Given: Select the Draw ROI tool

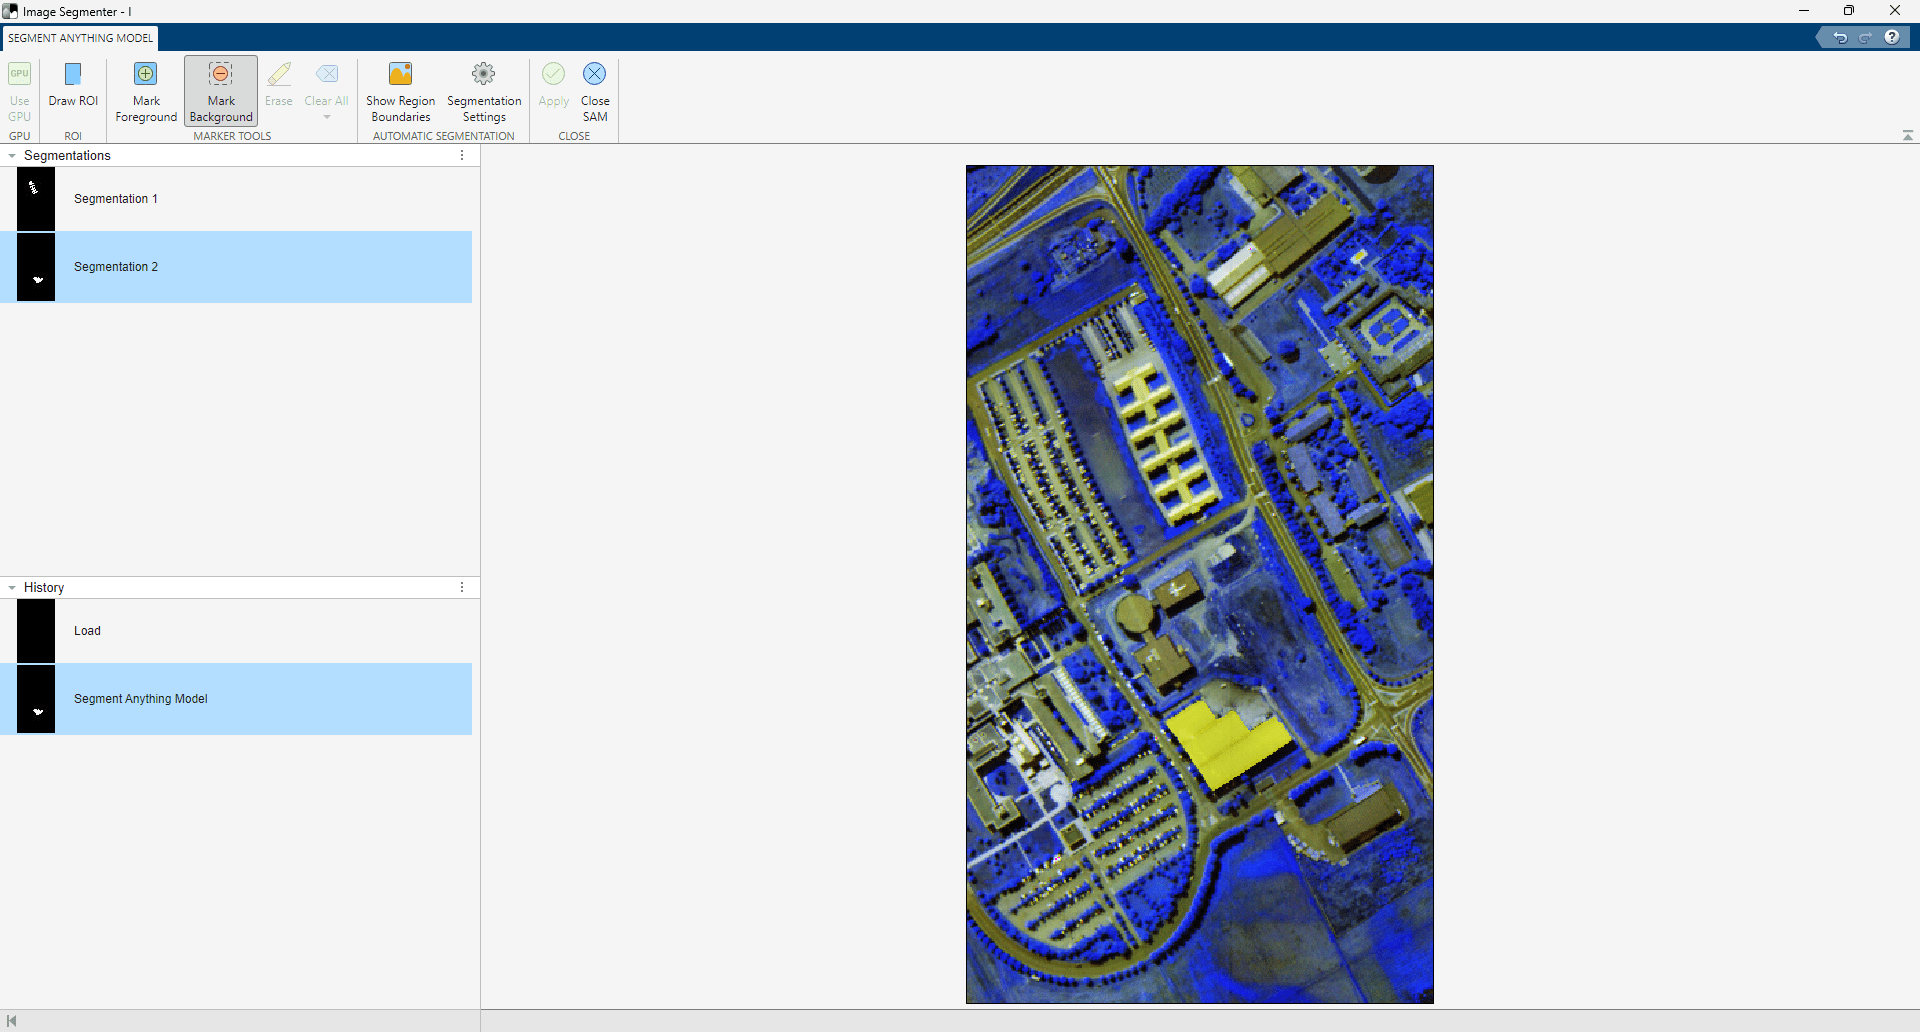Looking at the screenshot, I should click(x=72, y=89).
